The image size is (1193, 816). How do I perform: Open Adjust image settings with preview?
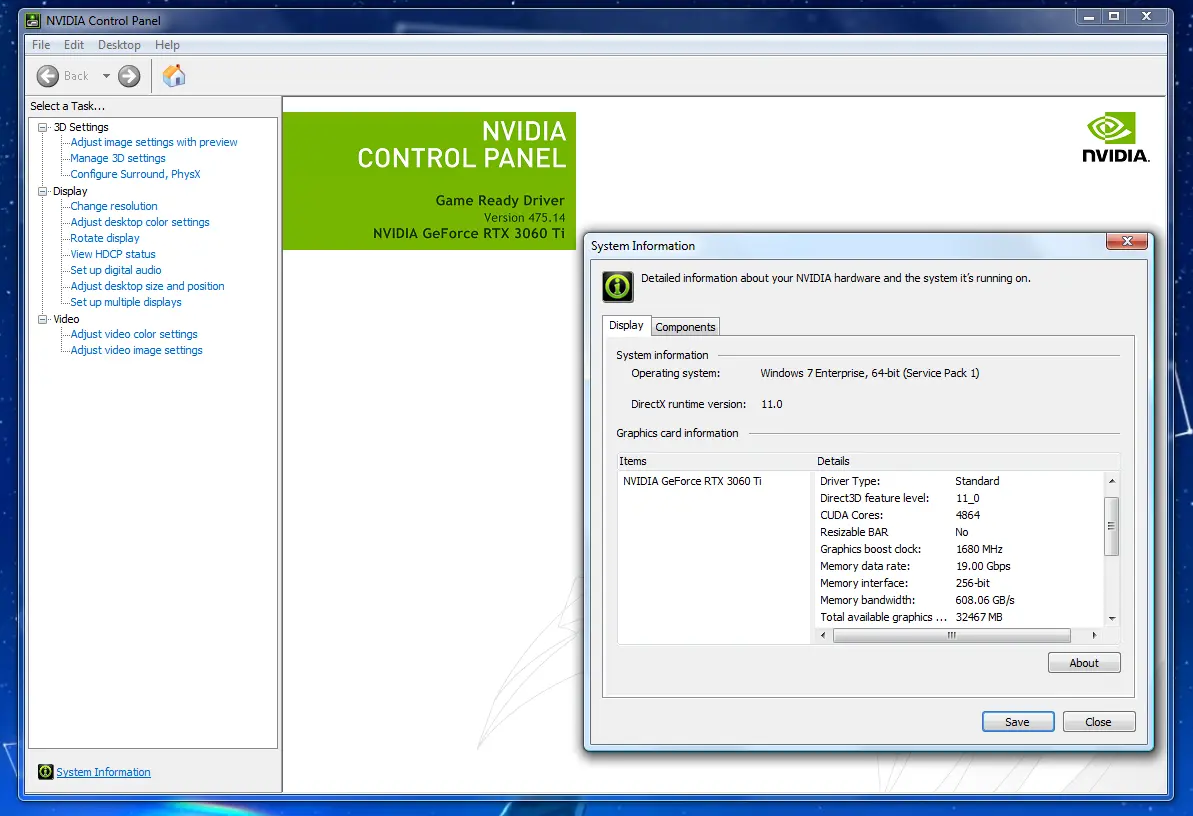click(x=154, y=142)
